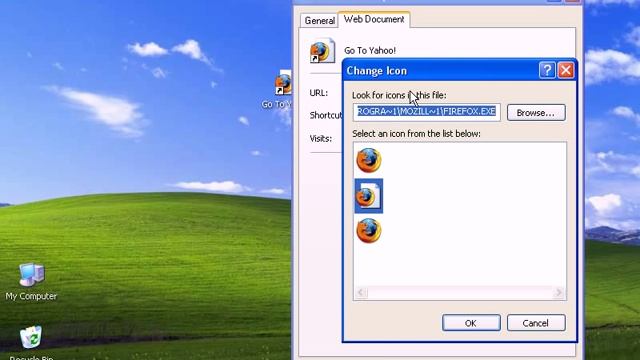Select the first Firefox globe icon in list
The width and height of the screenshot is (640, 360).
[x=369, y=160]
